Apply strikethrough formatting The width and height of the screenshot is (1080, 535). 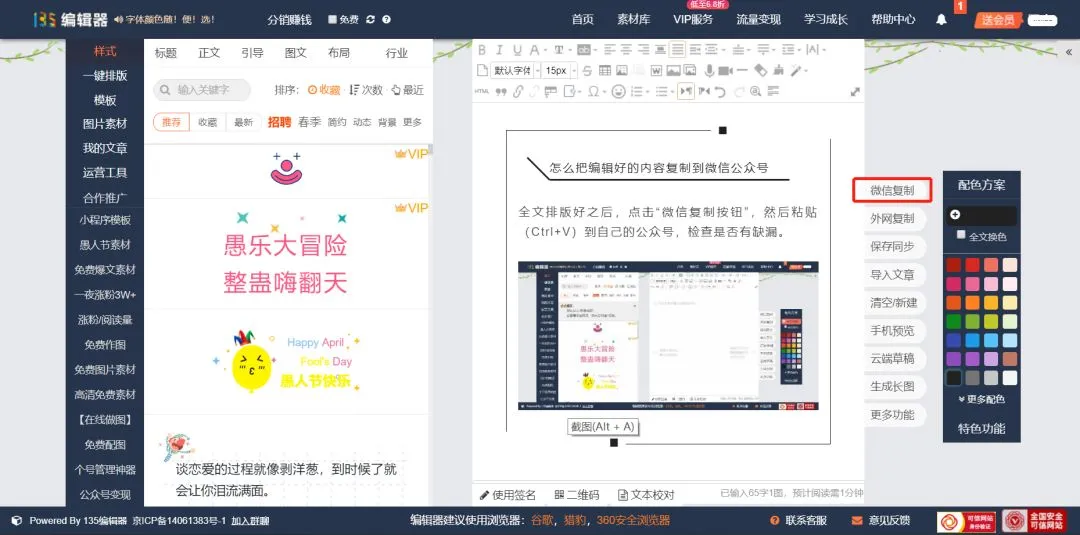click(587, 70)
